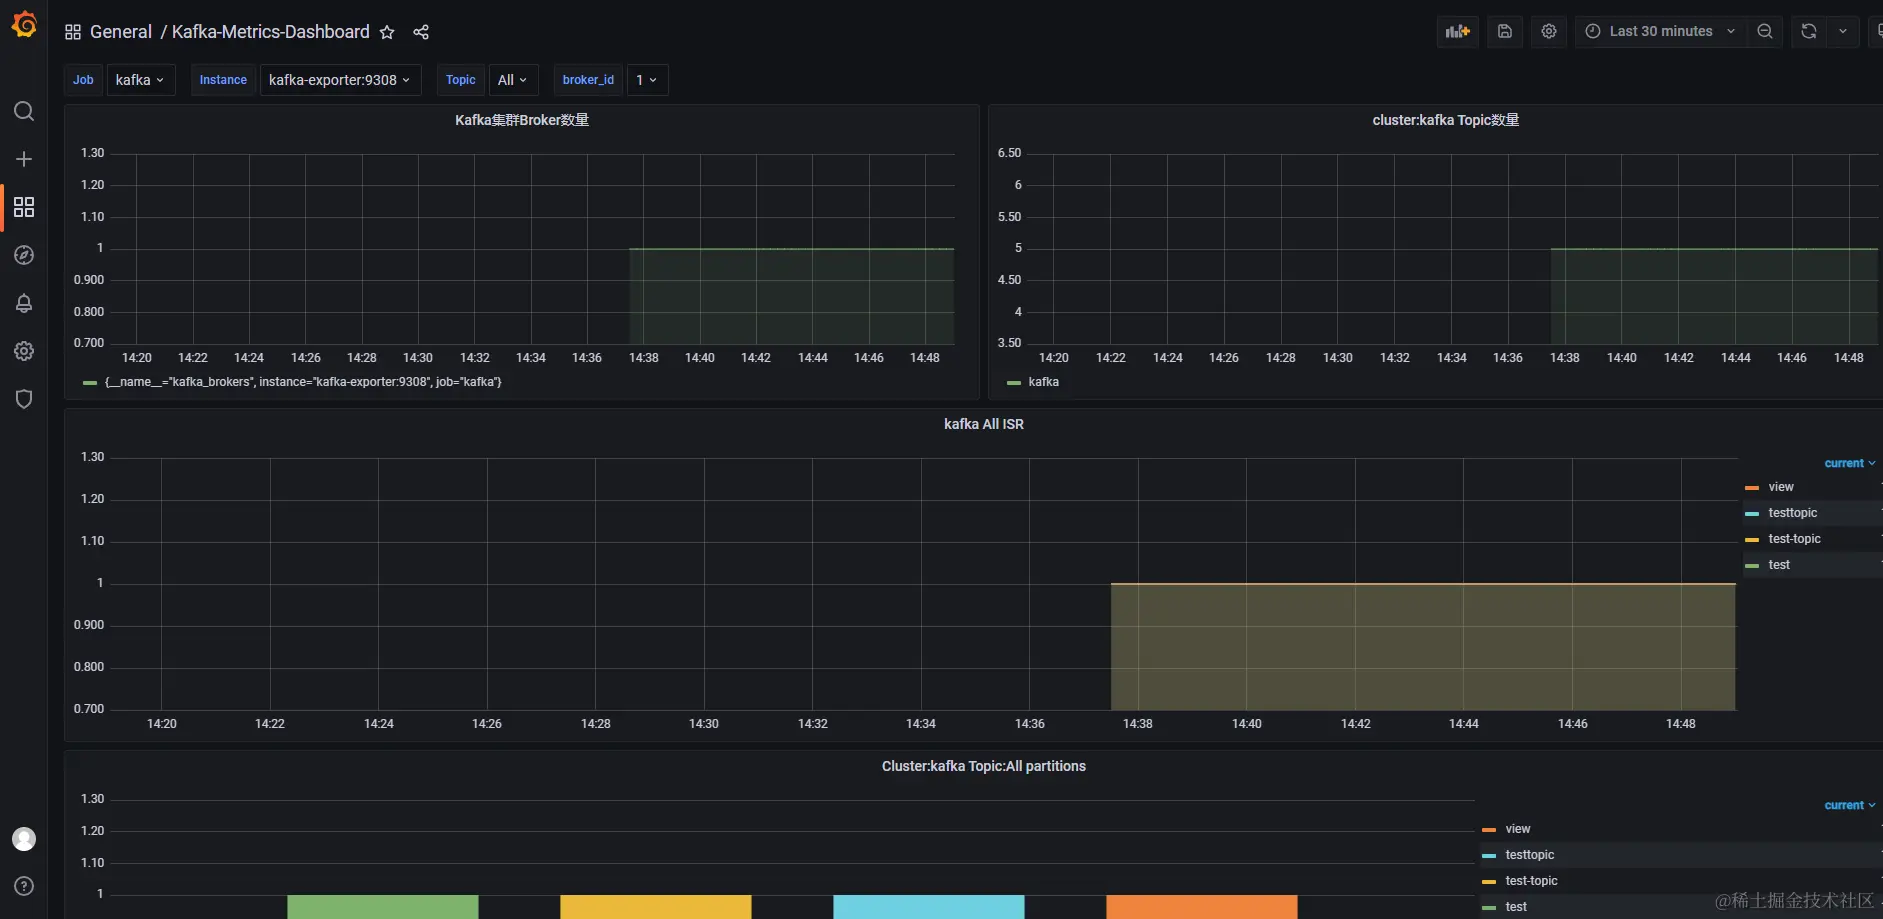Open the Cluster:kafka Topic:All partitions panel title menu
The width and height of the screenshot is (1883, 919).
click(983, 766)
